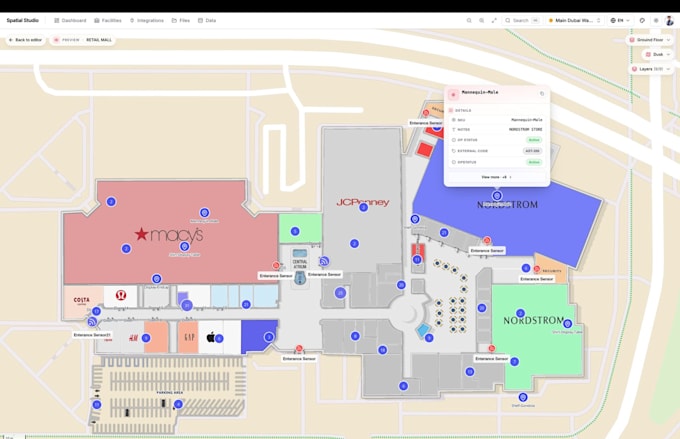Click the display table marker in green Nordstrom

(567, 324)
